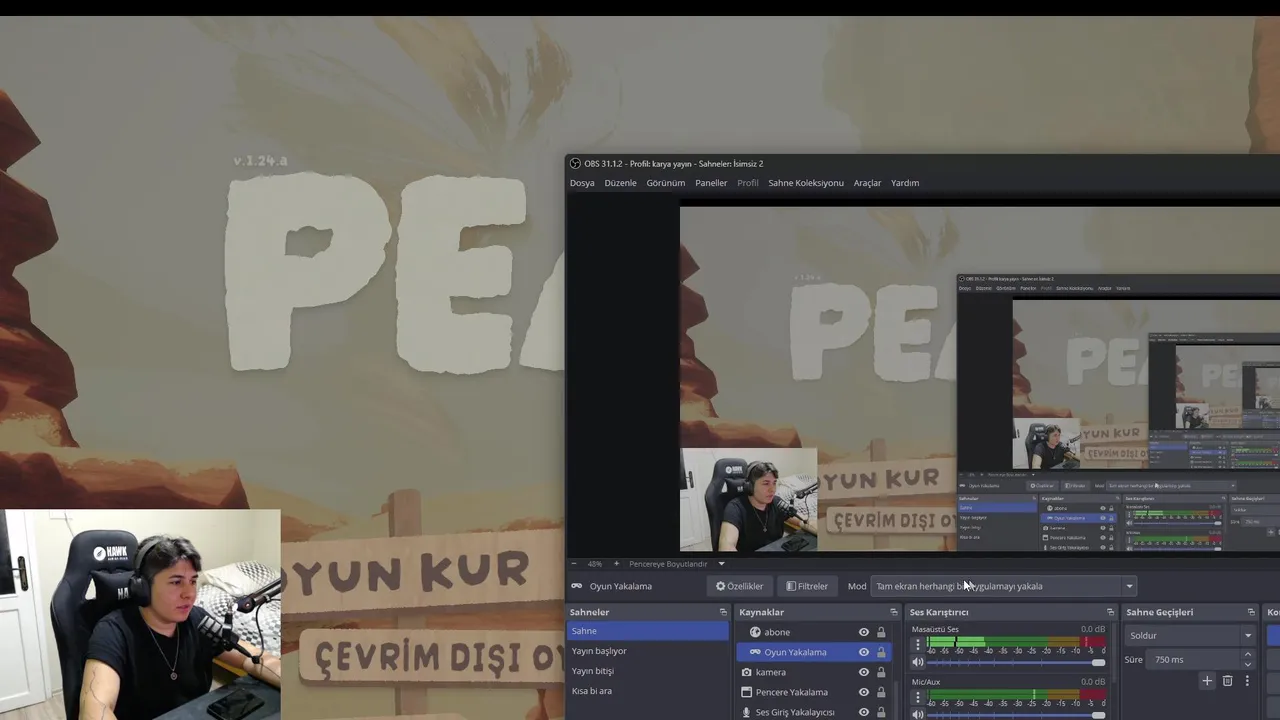Screen dimensions: 1280x720
Task: Pop out the Sahneler panel
Action: tap(723, 612)
